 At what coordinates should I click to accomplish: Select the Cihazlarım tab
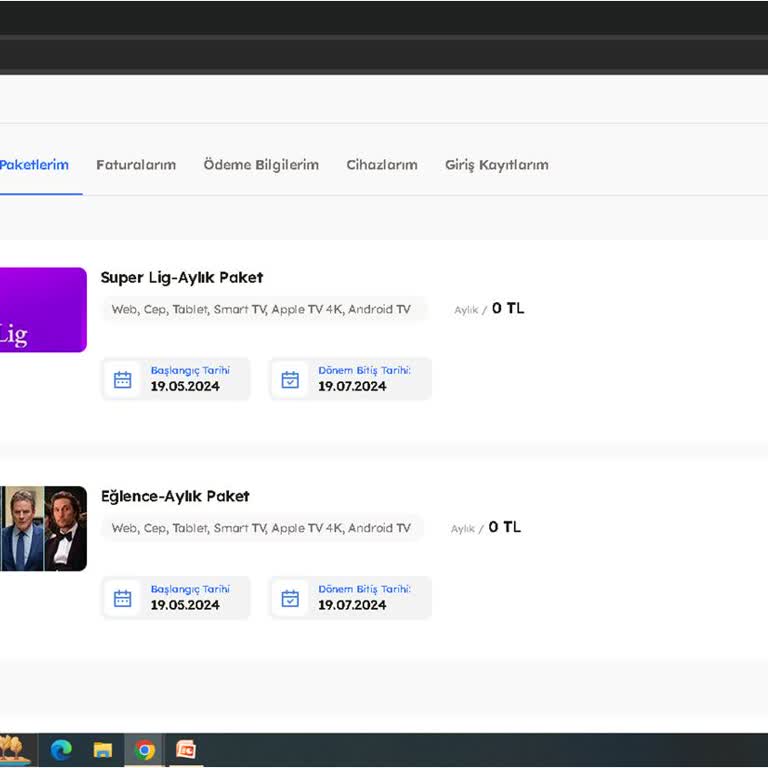[x=382, y=165]
